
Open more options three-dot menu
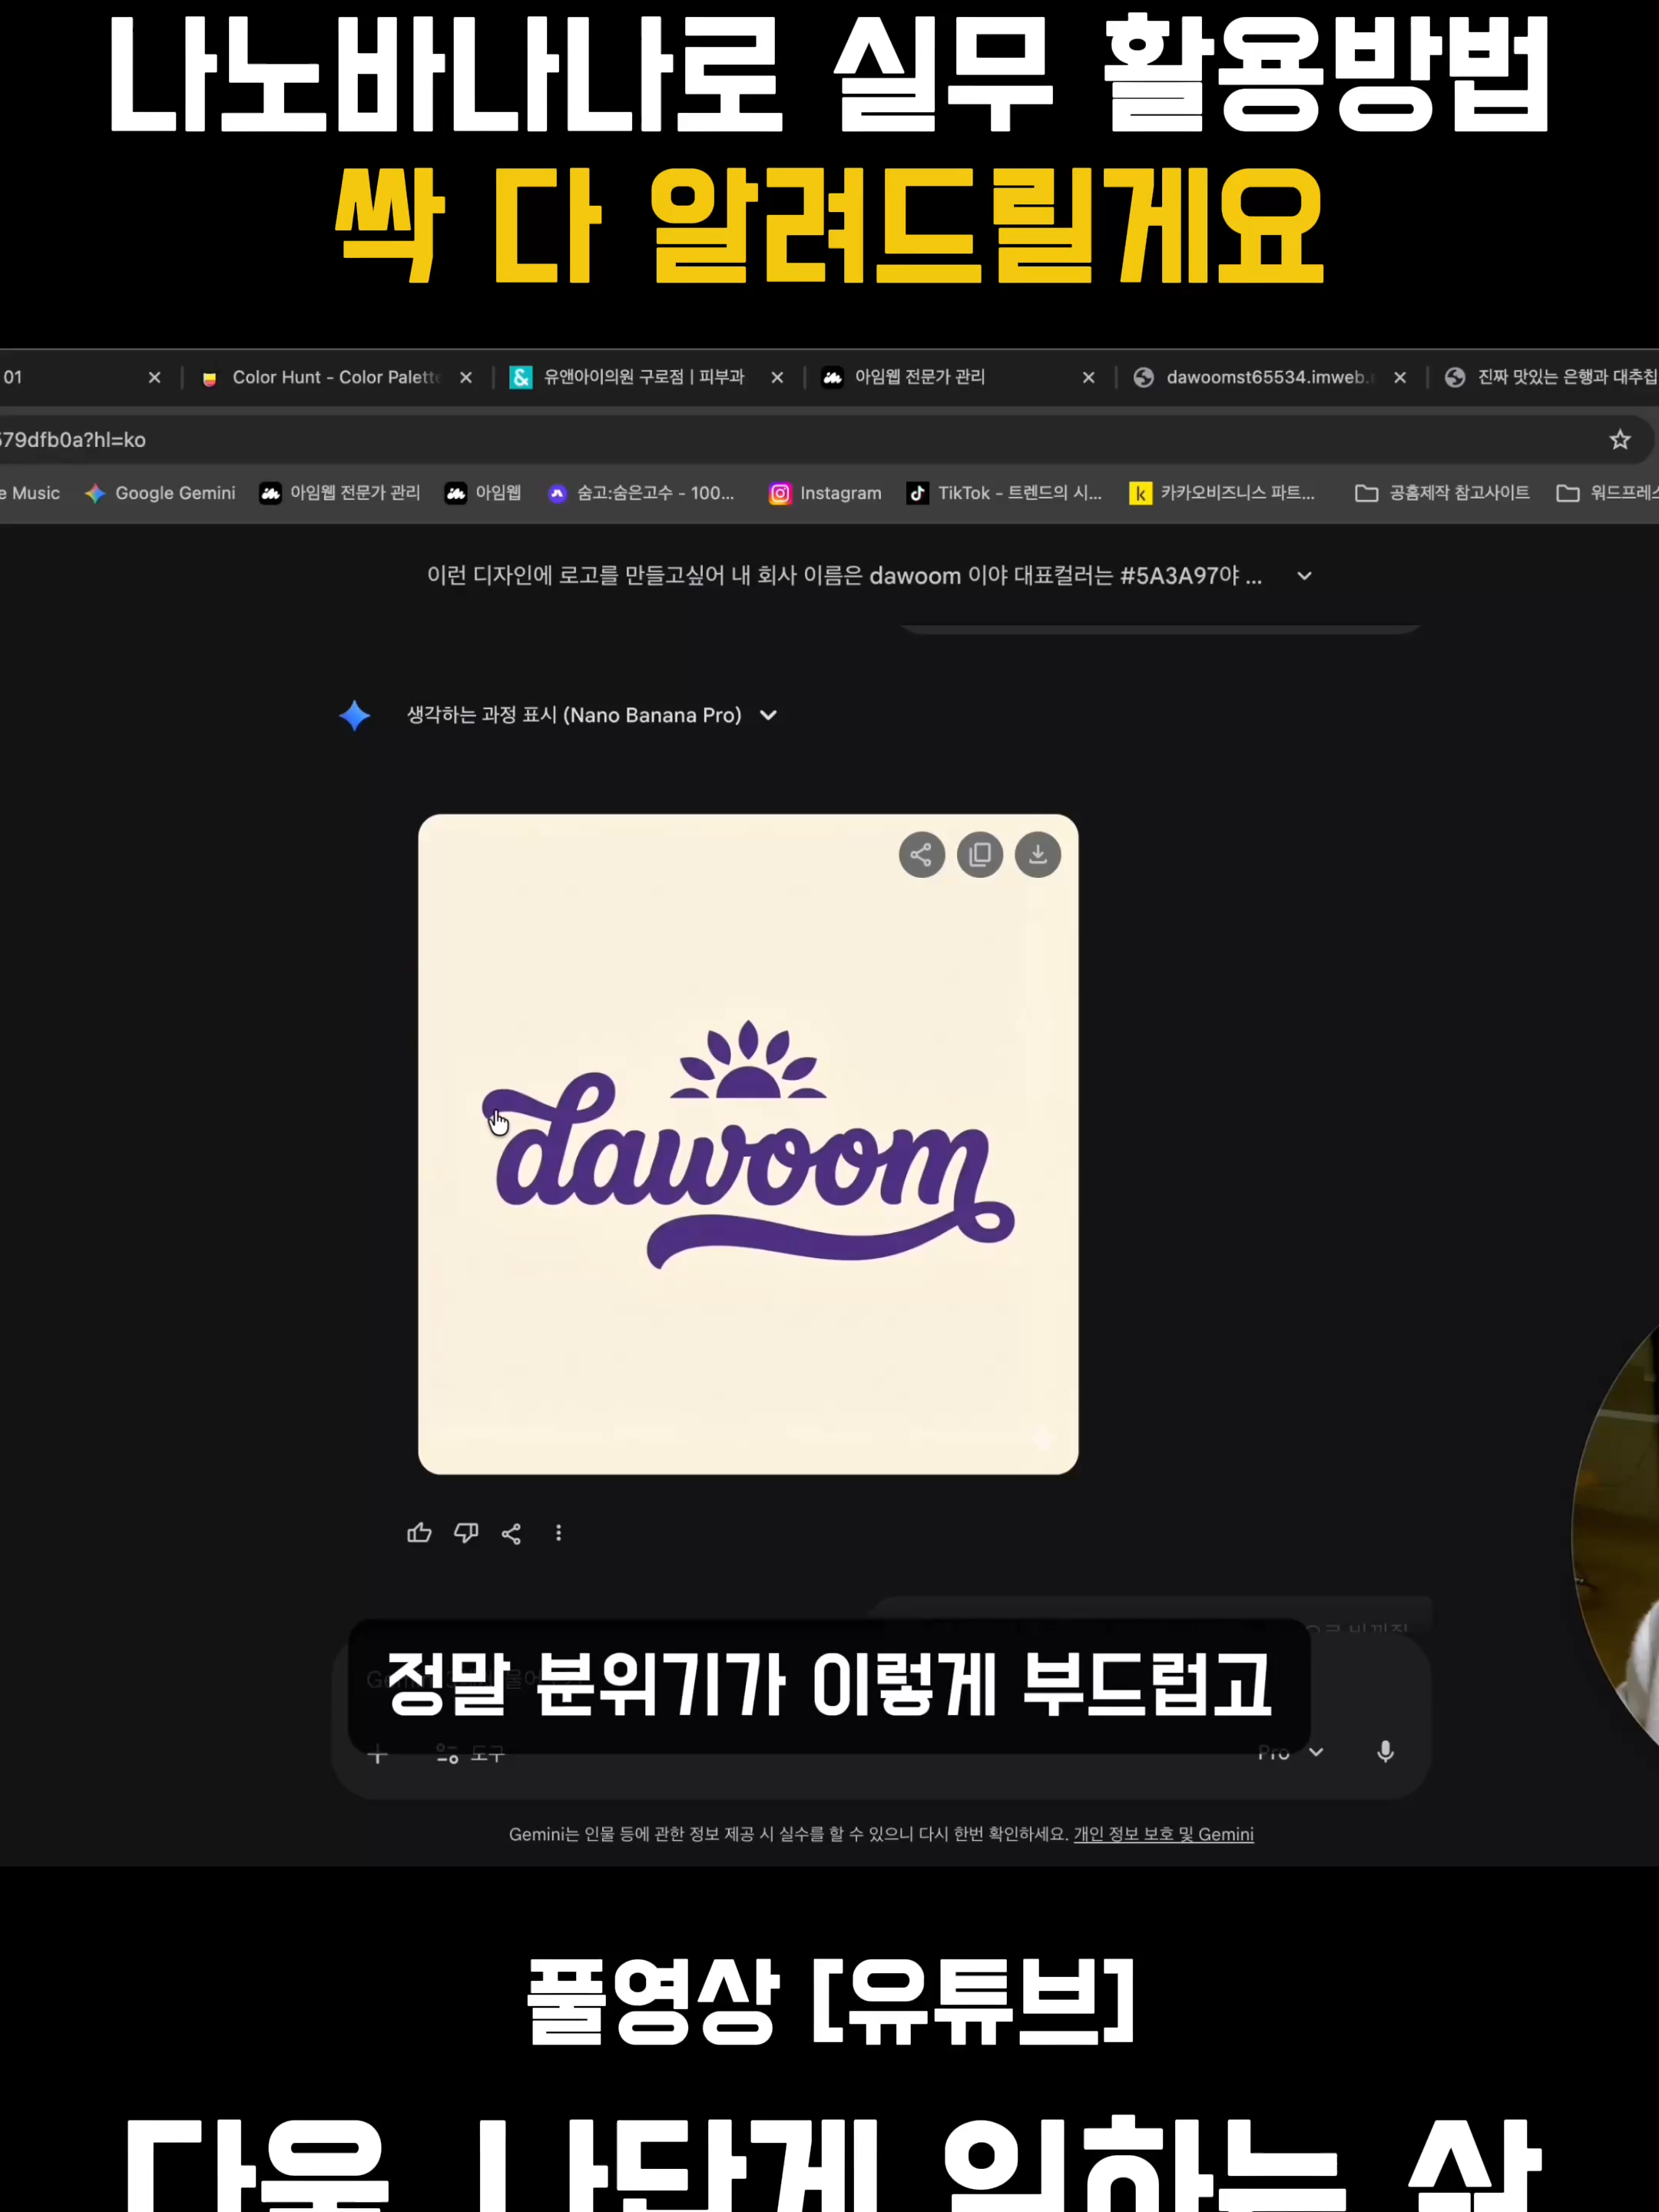click(x=558, y=1533)
